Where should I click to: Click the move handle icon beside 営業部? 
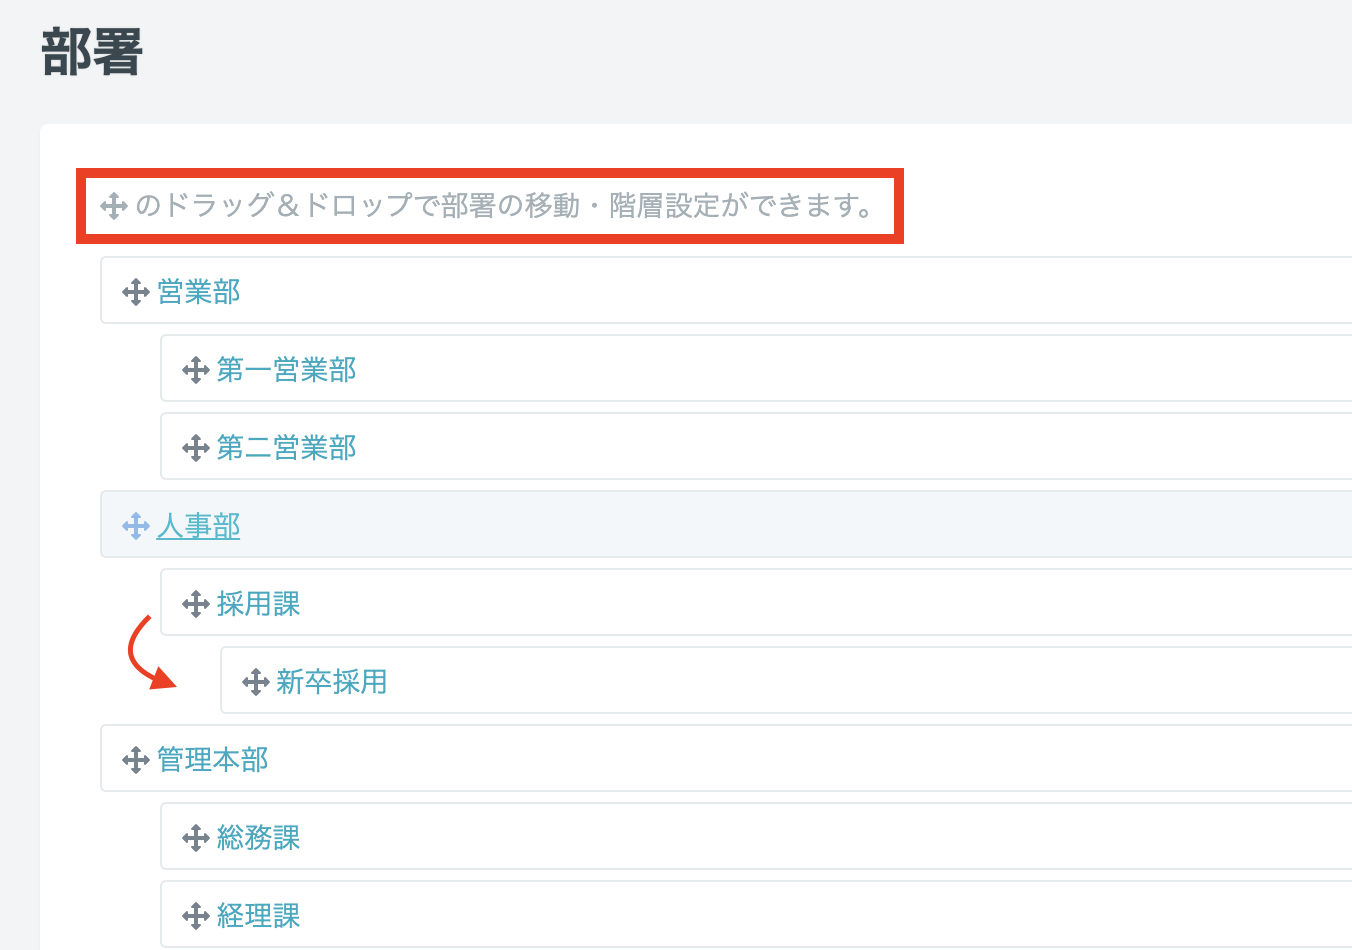(136, 292)
